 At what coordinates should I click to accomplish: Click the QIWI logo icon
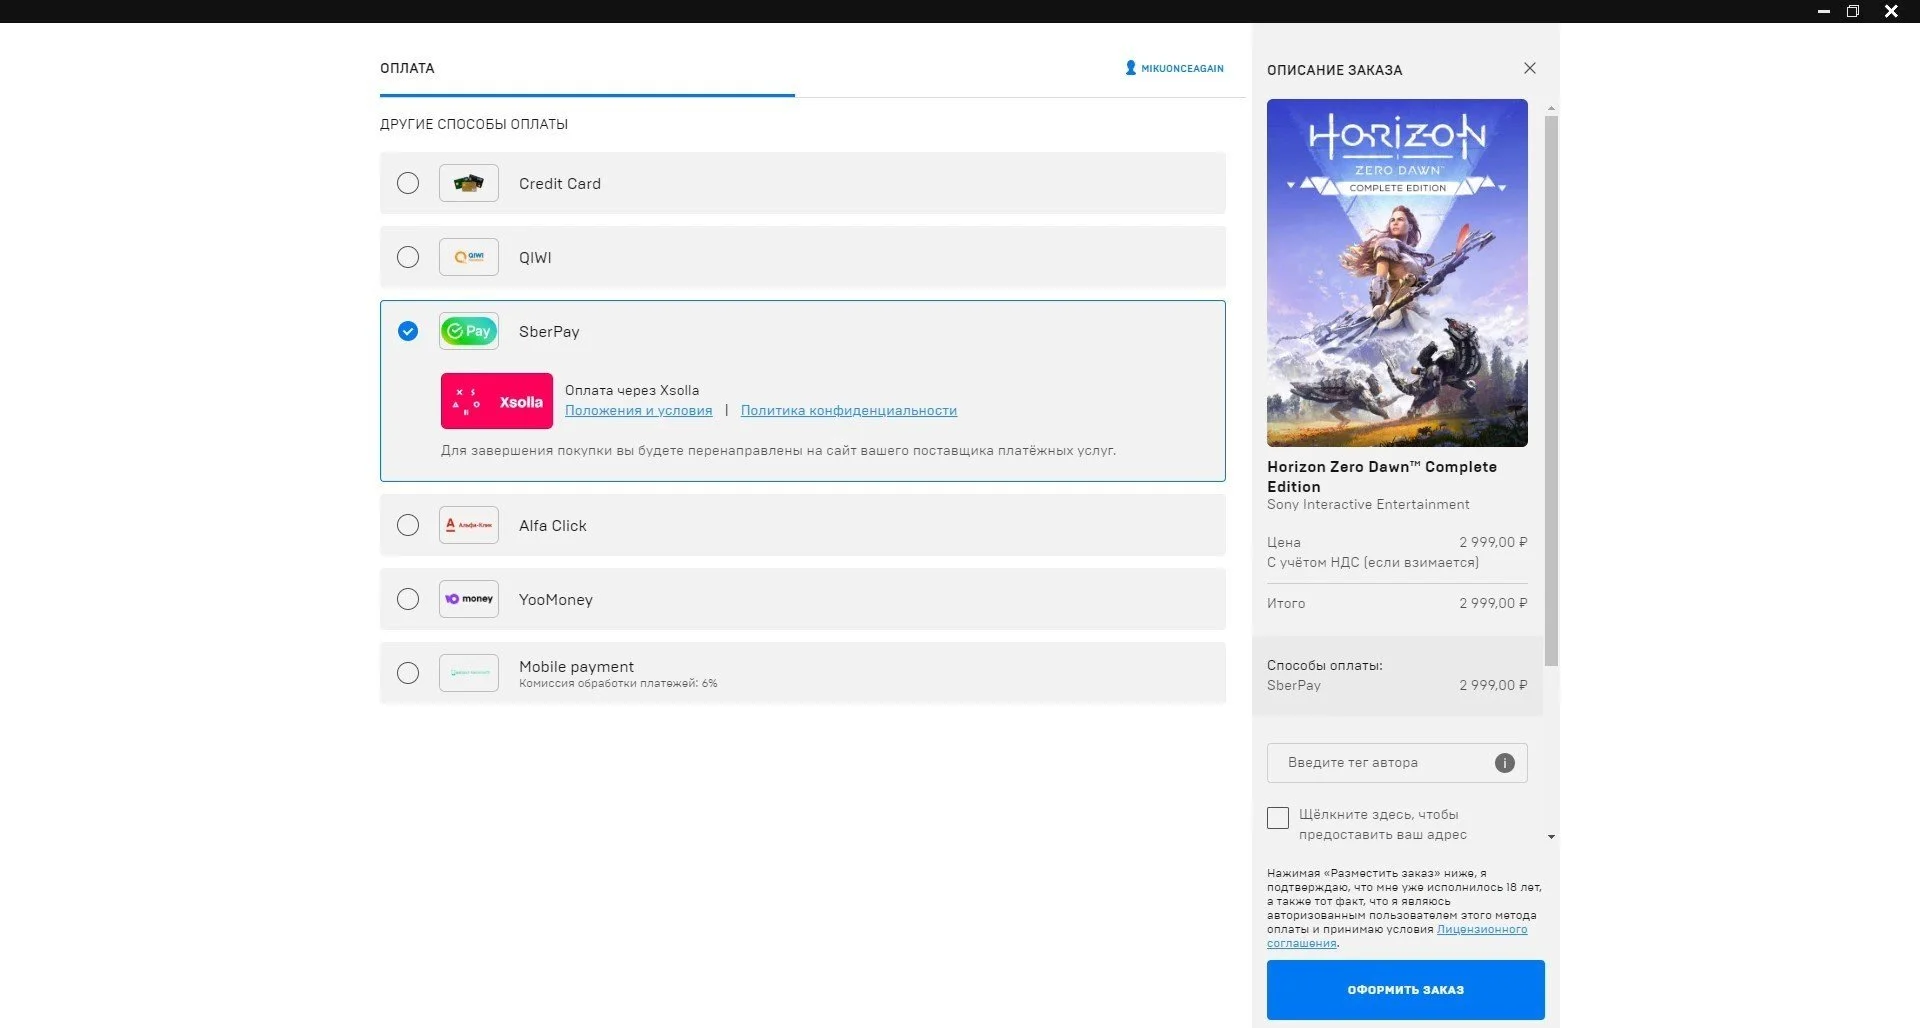point(469,257)
